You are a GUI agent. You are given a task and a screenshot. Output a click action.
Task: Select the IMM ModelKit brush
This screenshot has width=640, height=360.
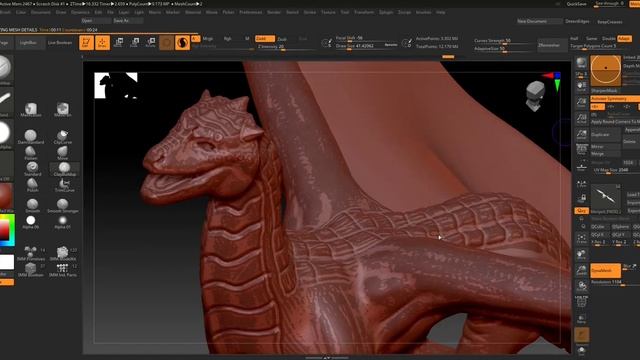(x=62, y=253)
